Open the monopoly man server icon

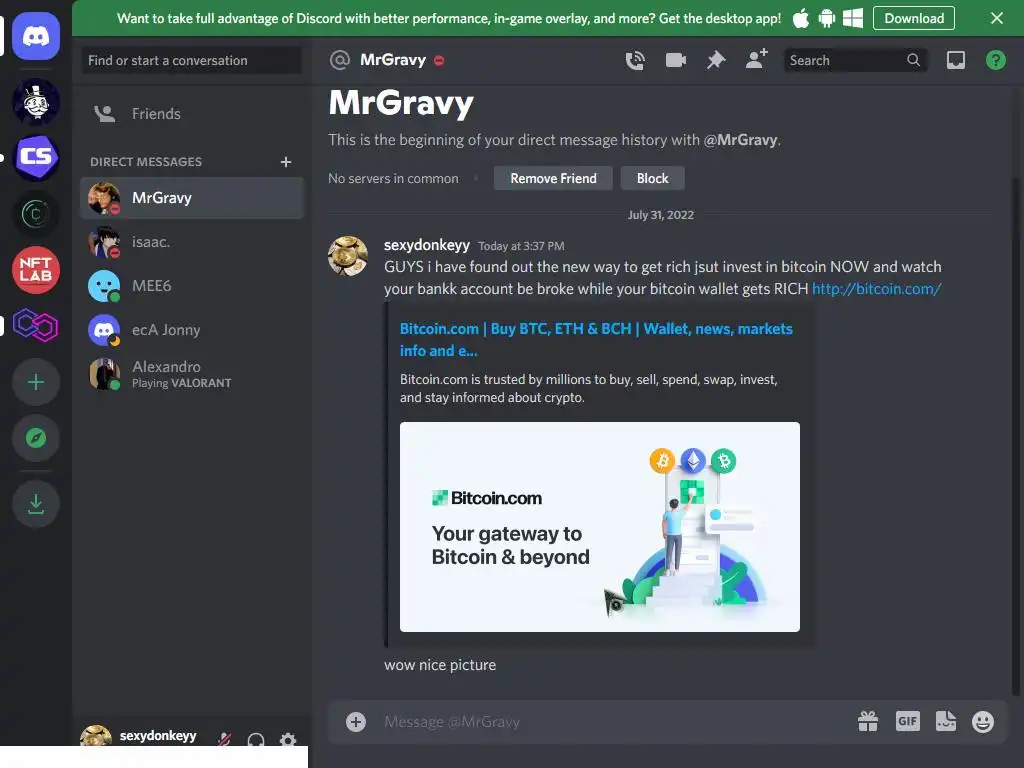36,102
